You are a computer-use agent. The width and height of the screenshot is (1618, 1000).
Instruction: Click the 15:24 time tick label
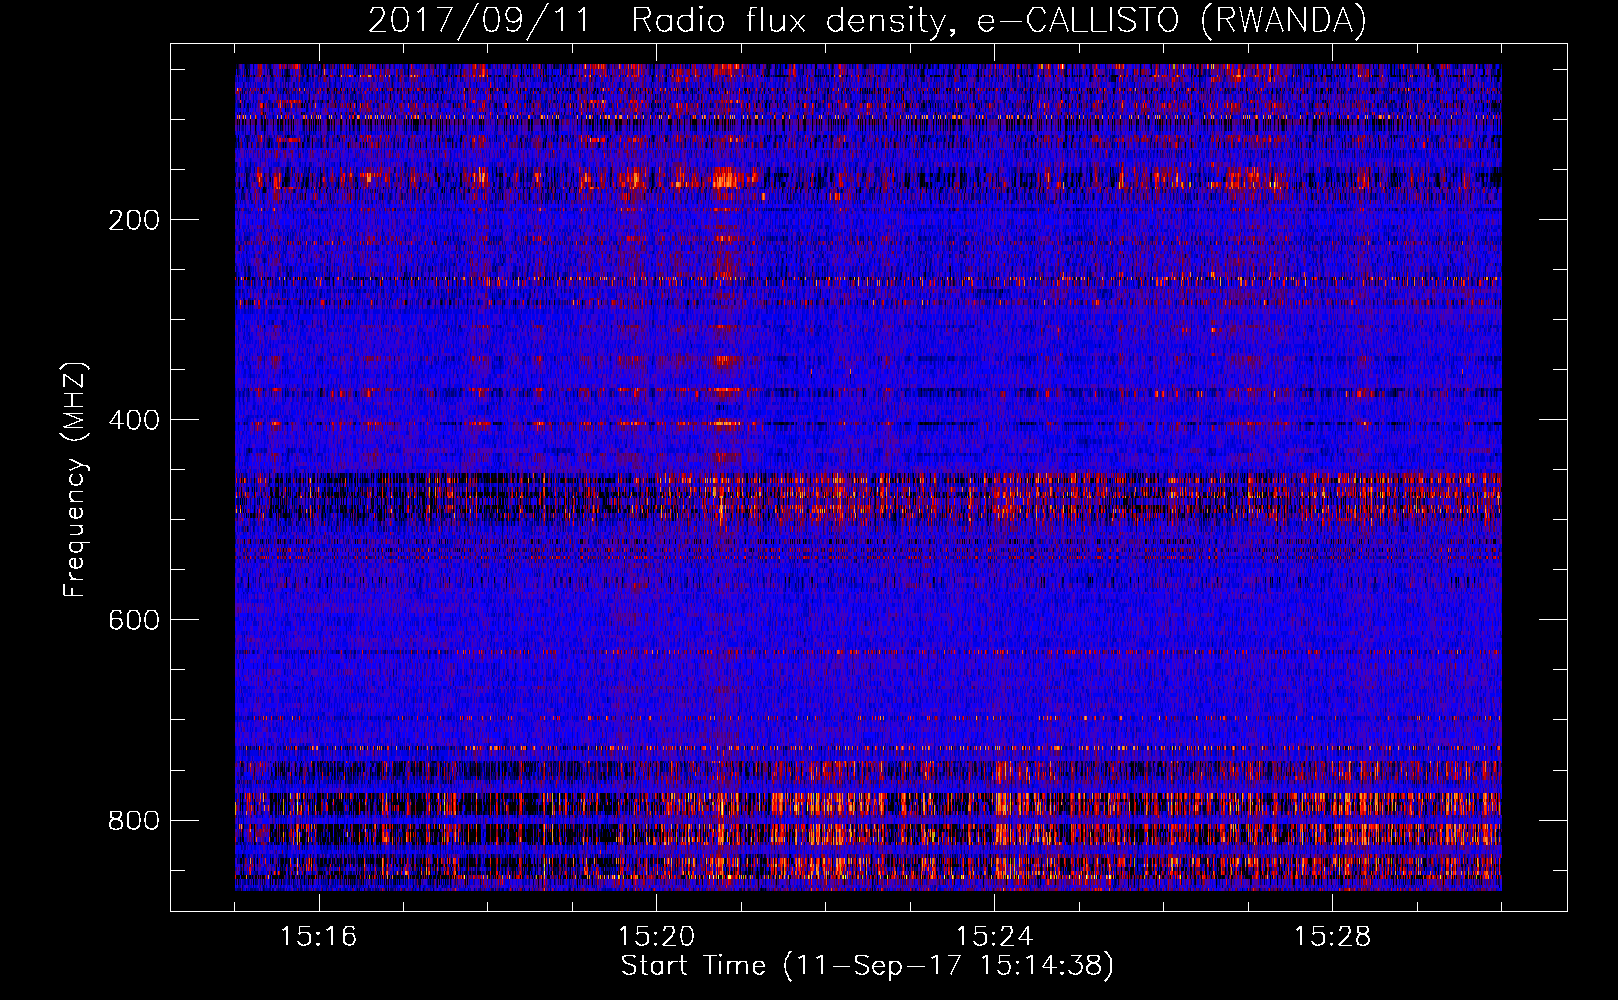click(994, 936)
